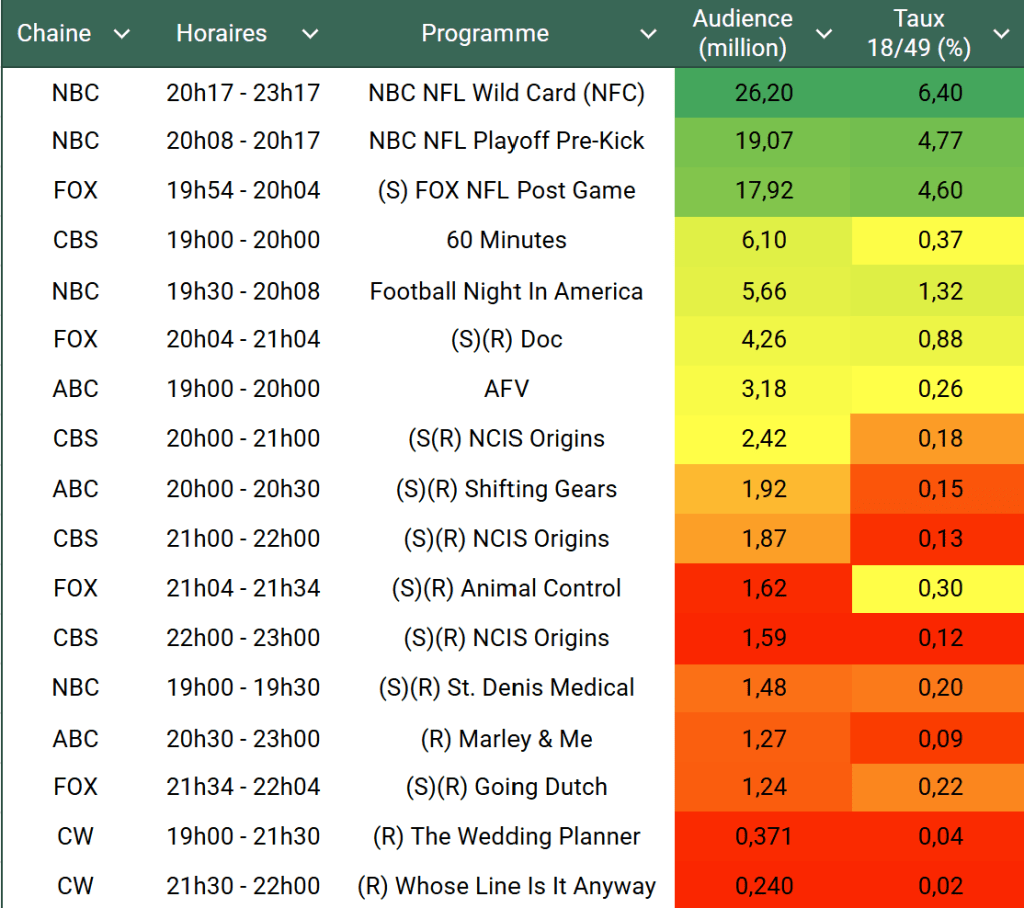
Task: Select the NBC NFL Wild Card (NFC) cell
Action: 506,93
